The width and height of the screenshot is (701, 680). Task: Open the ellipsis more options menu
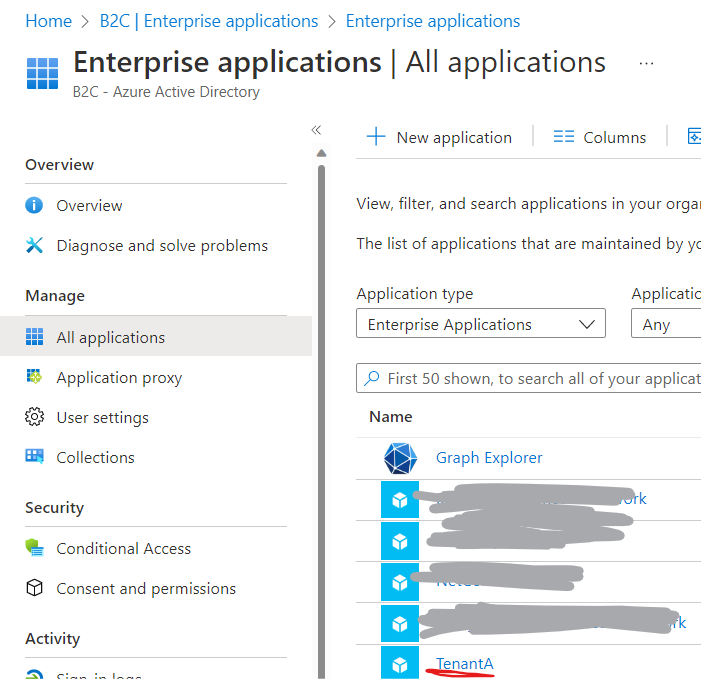tap(646, 63)
